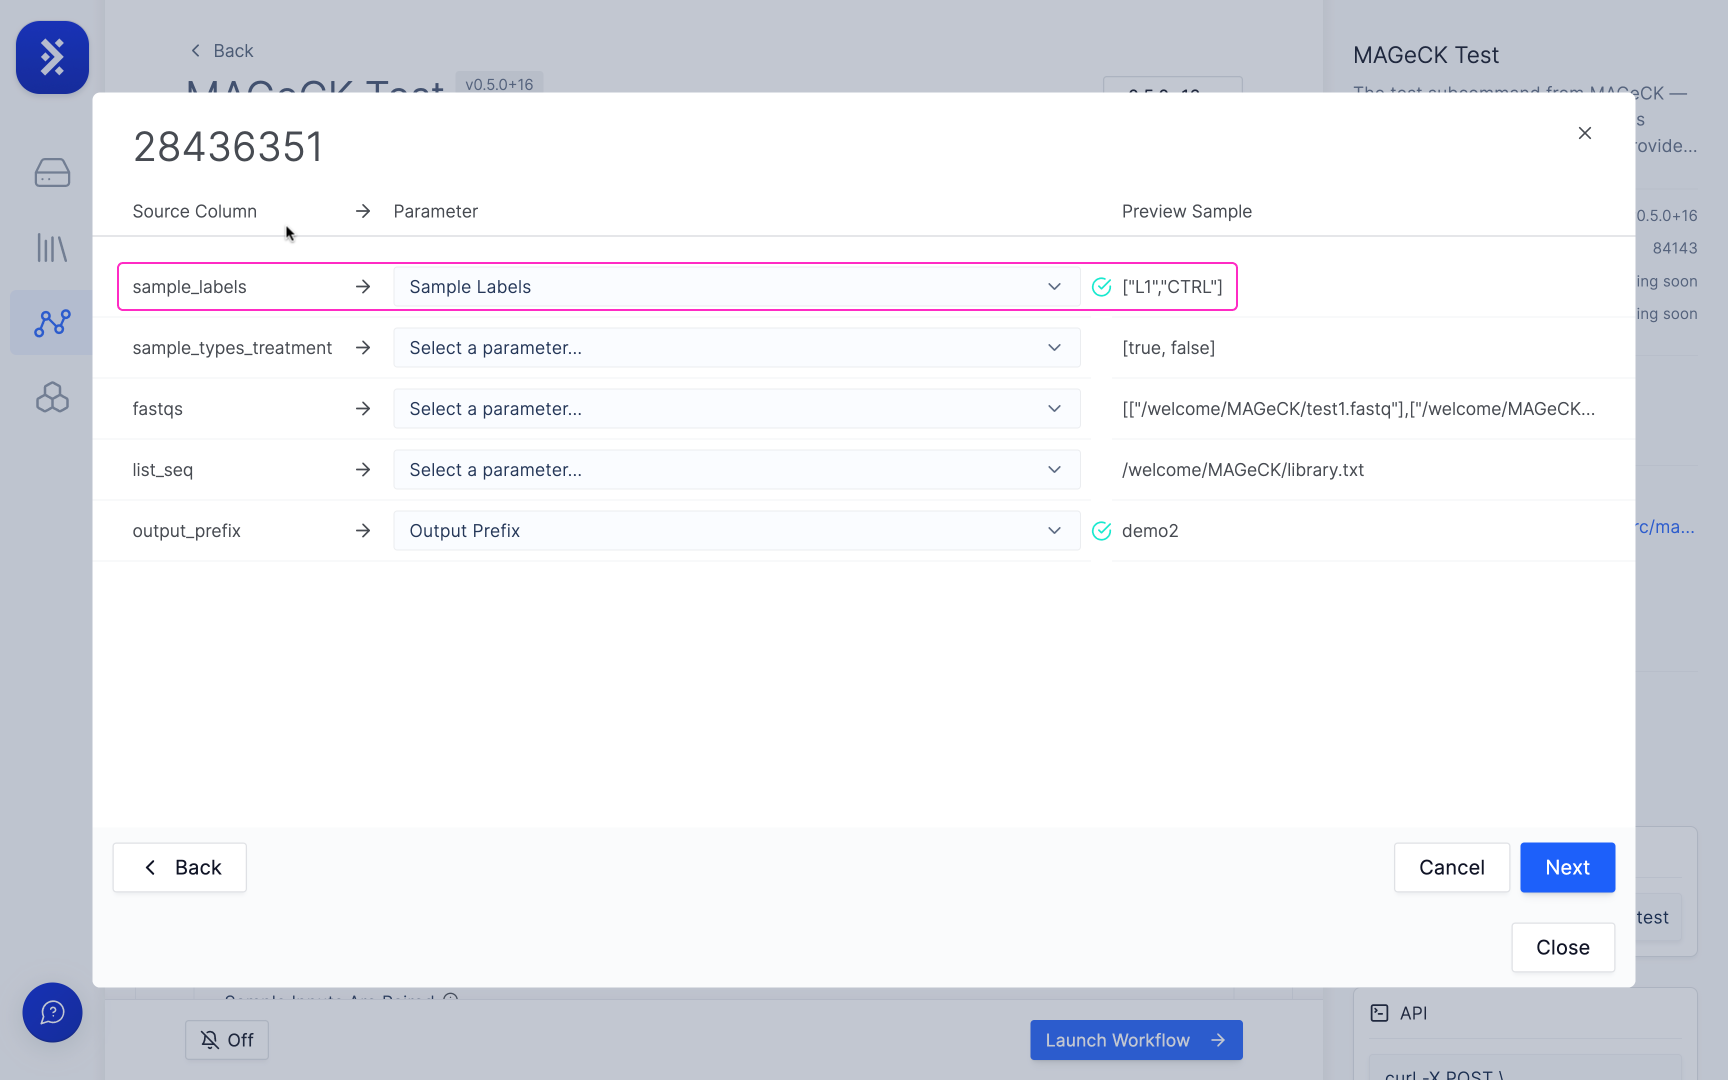Click the 28436351 dialog title
The image size is (1728, 1080).
[x=228, y=147]
